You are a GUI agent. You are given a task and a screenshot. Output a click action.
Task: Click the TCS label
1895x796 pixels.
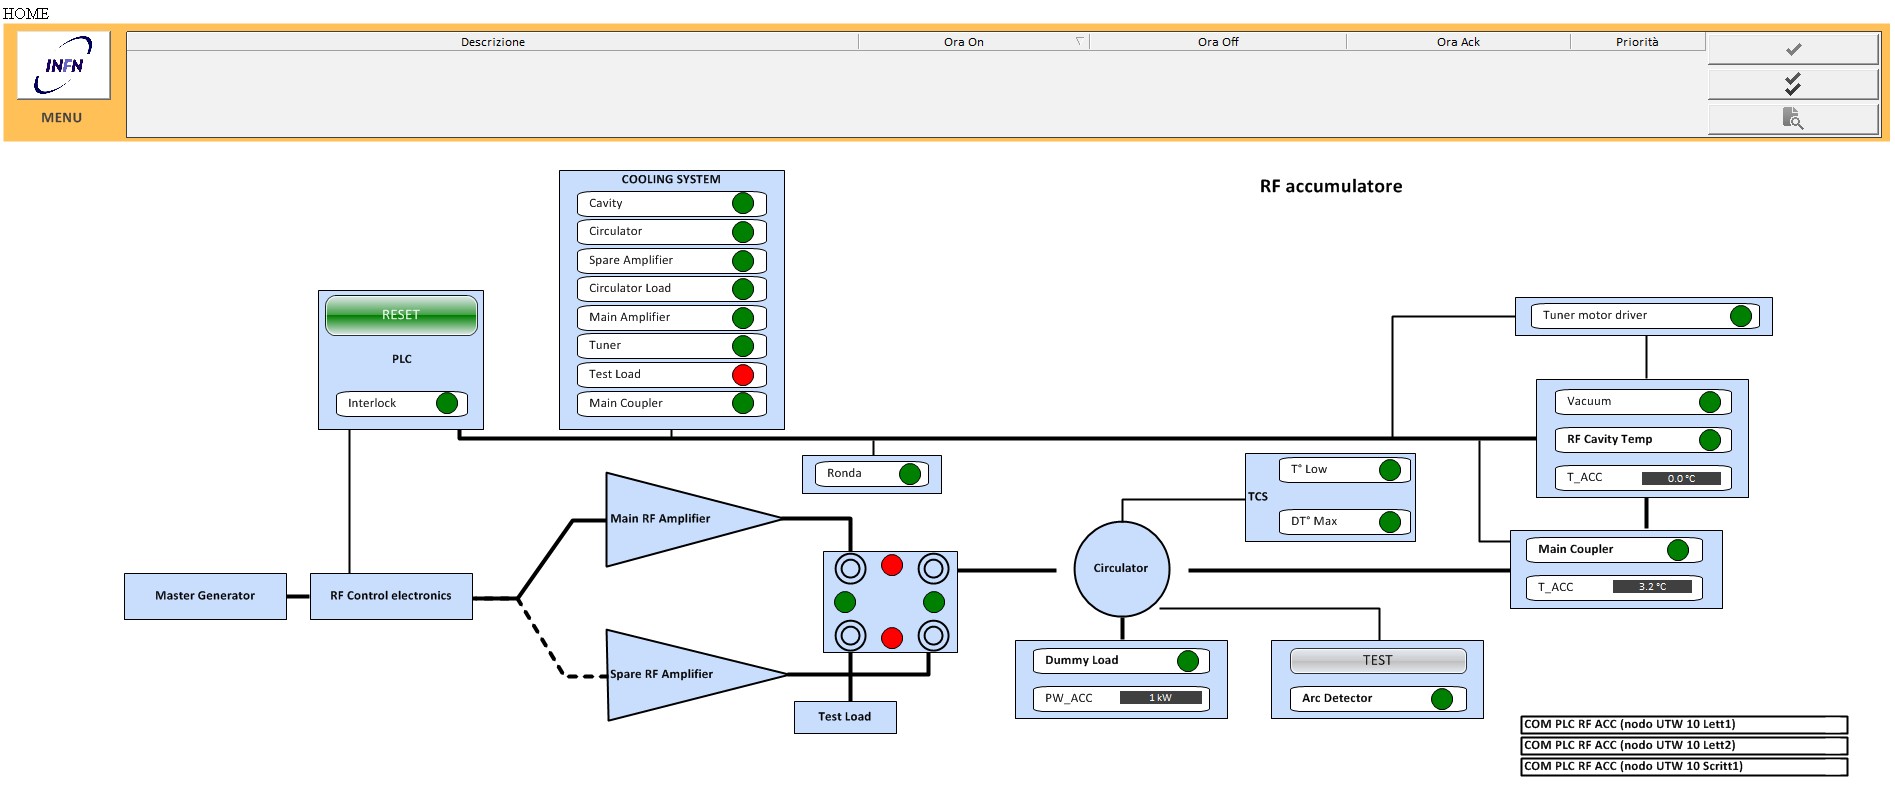(1258, 497)
